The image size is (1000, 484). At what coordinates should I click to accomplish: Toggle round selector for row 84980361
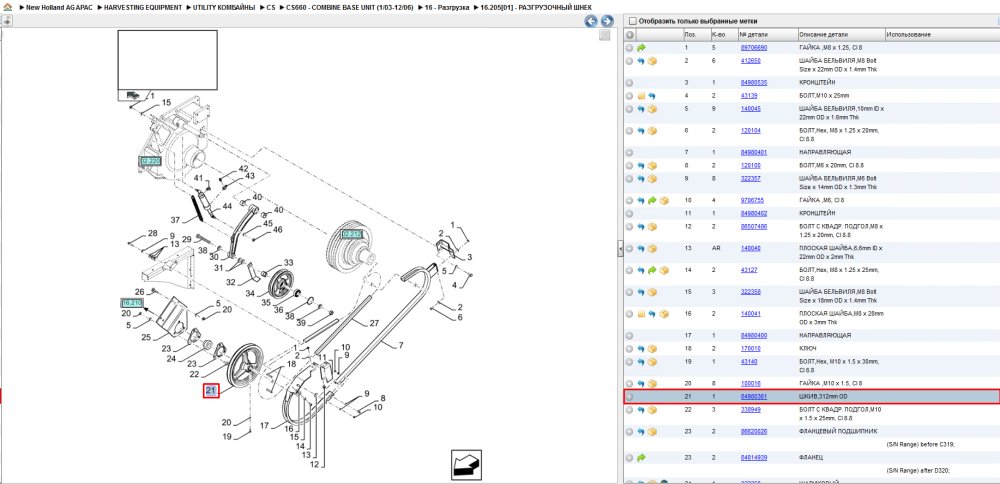pos(629,397)
